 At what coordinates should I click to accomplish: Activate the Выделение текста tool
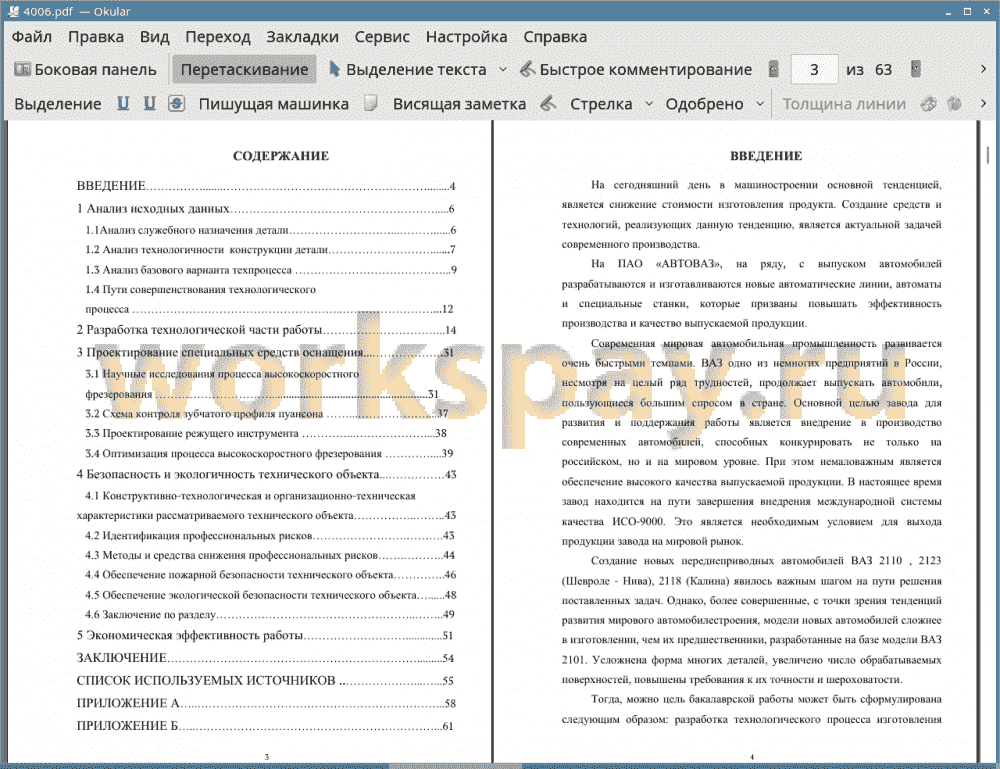[x=408, y=70]
